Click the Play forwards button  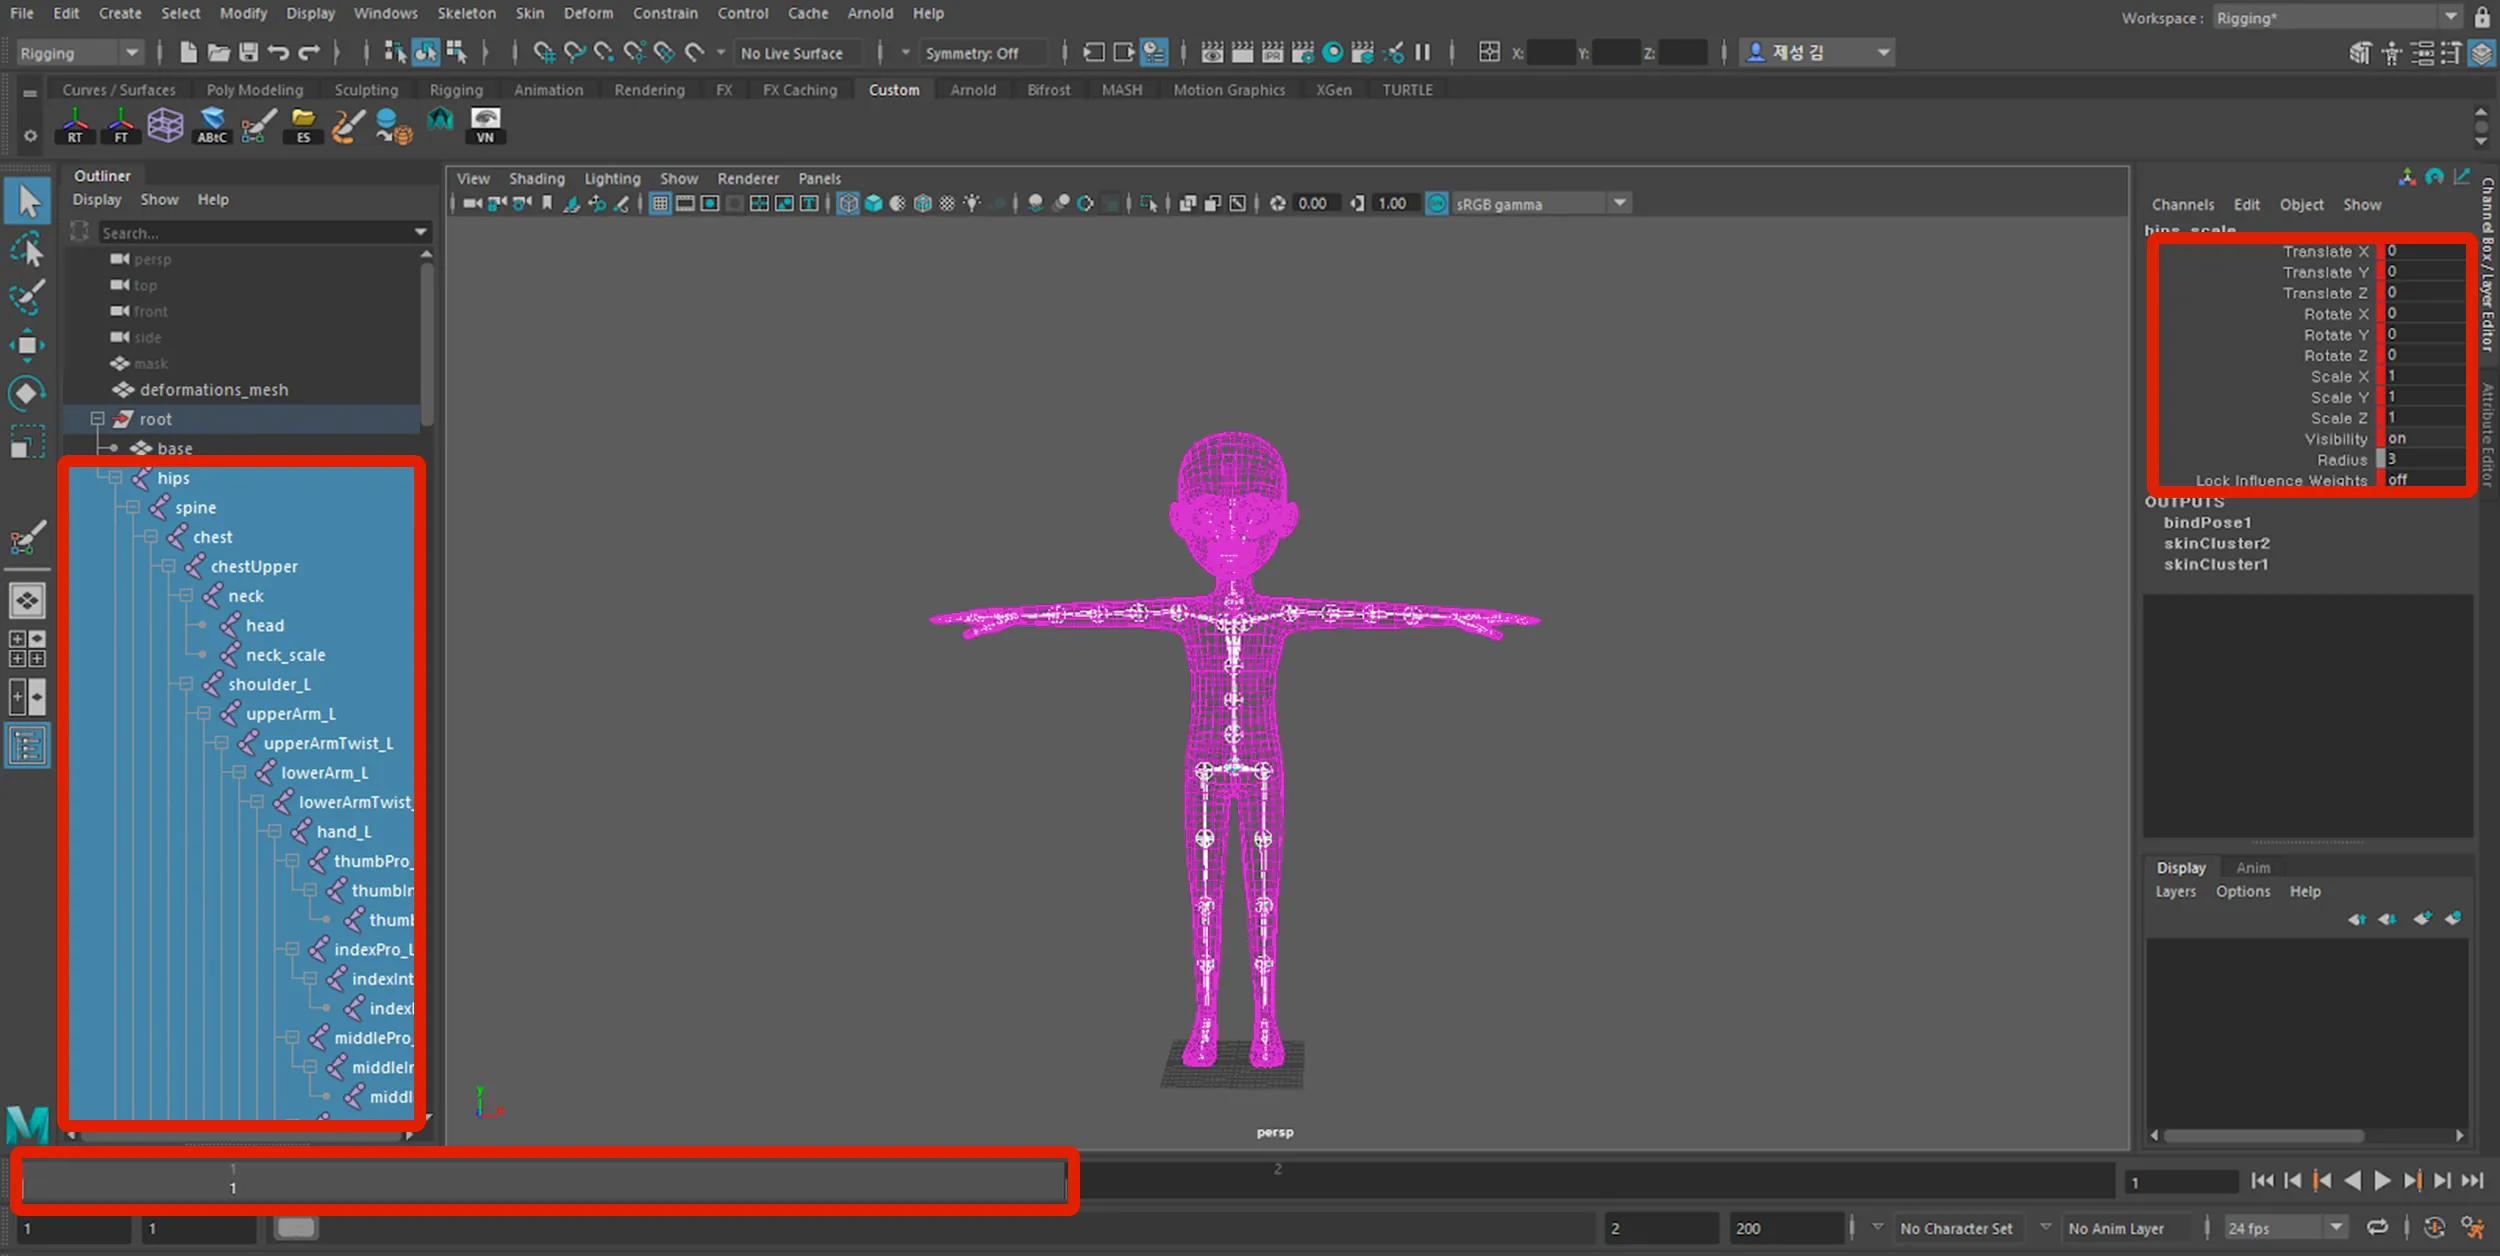pyautogui.click(x=2382, y=1181)
